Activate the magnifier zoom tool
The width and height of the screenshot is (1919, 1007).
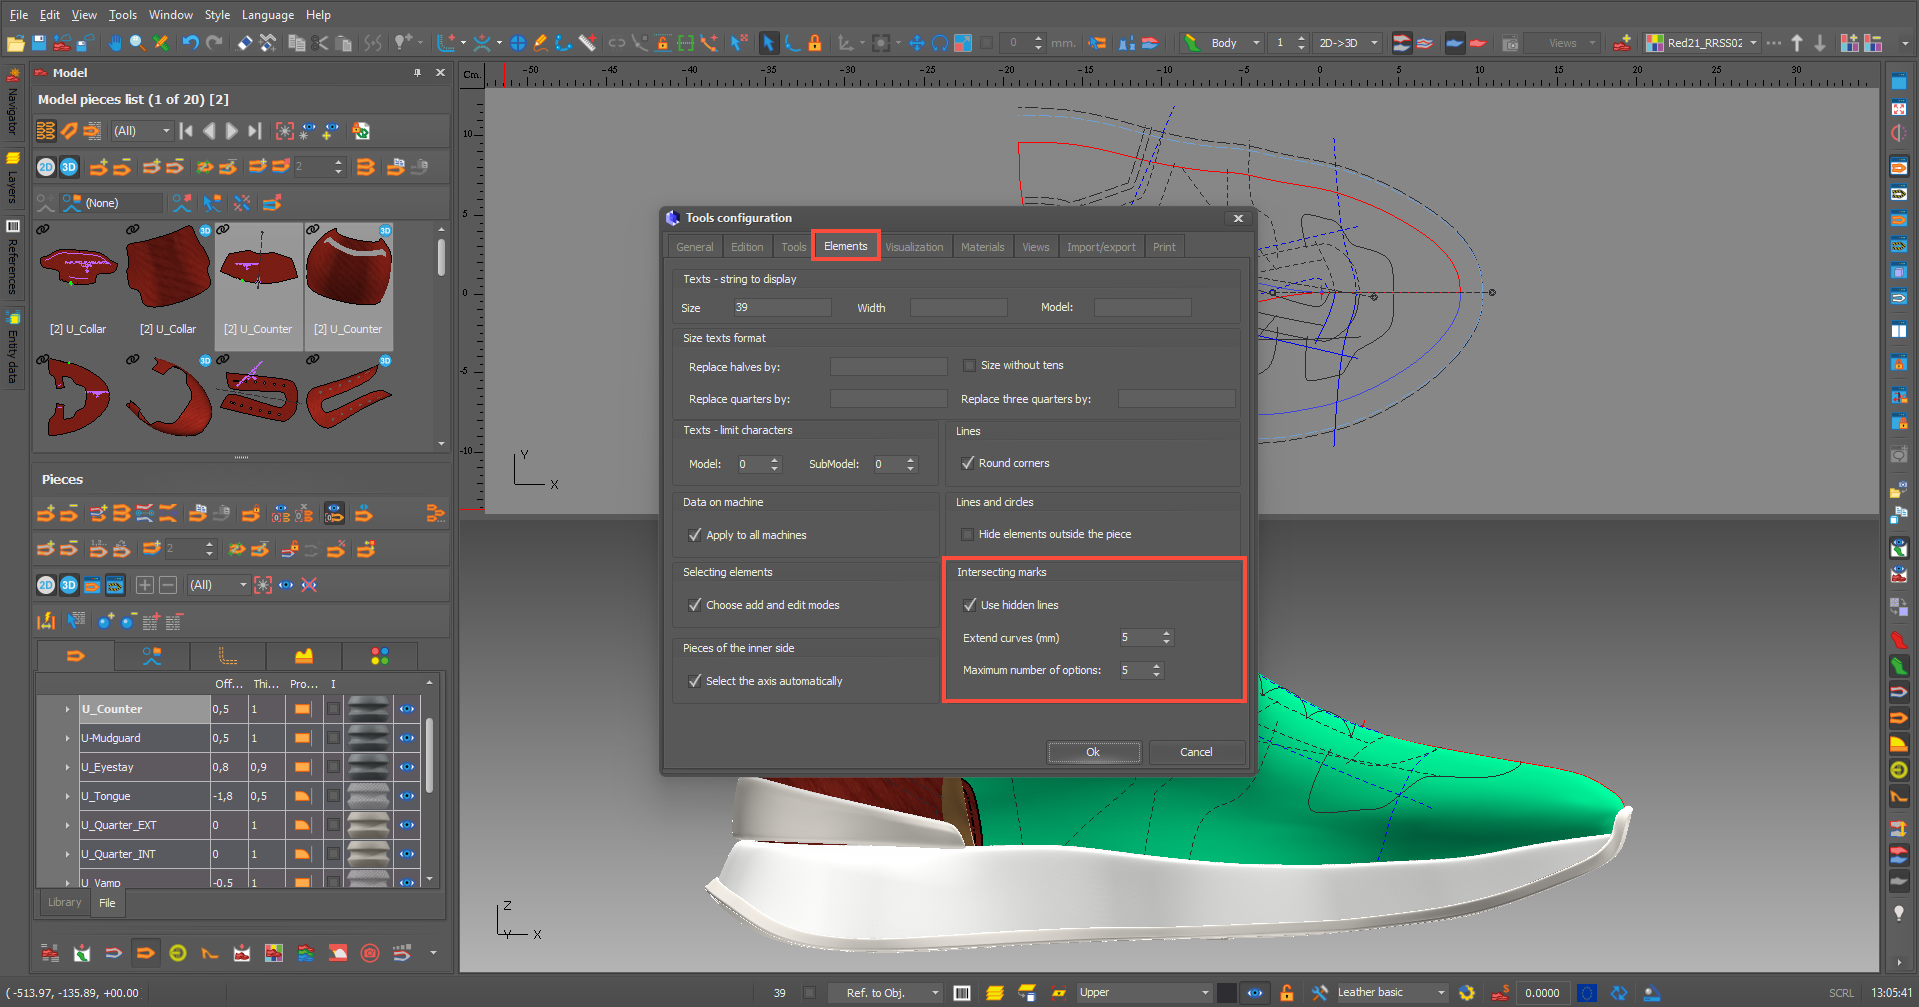click(x=137, y=43)
